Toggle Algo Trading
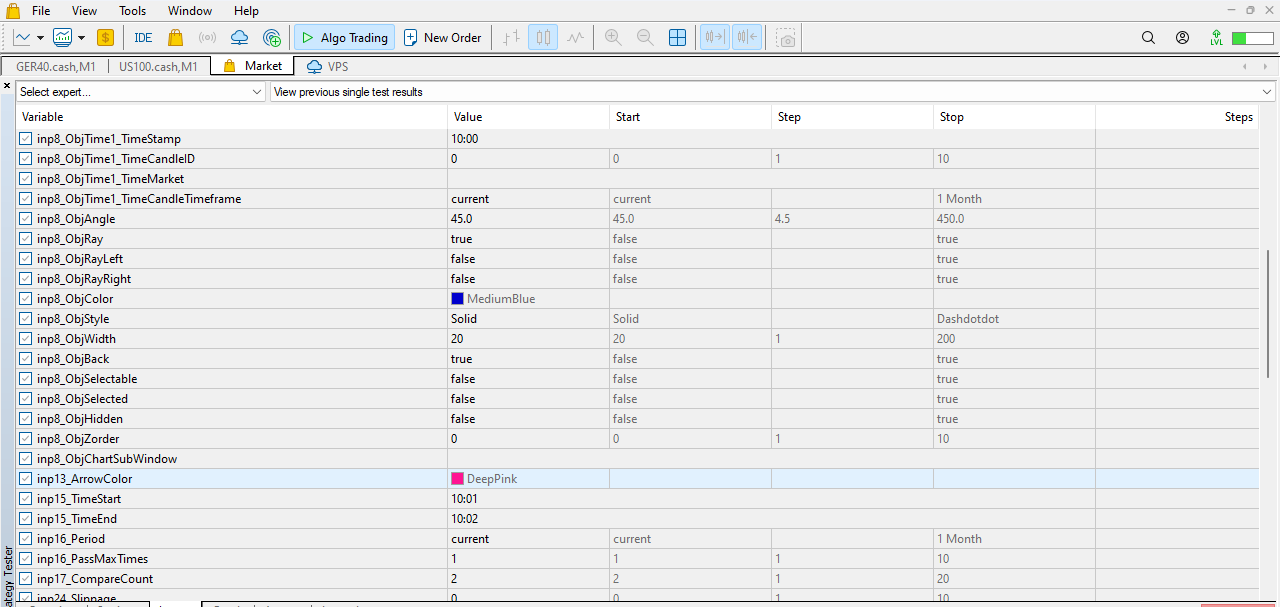This screenshot has height=607, width=1280. point(343,37)
